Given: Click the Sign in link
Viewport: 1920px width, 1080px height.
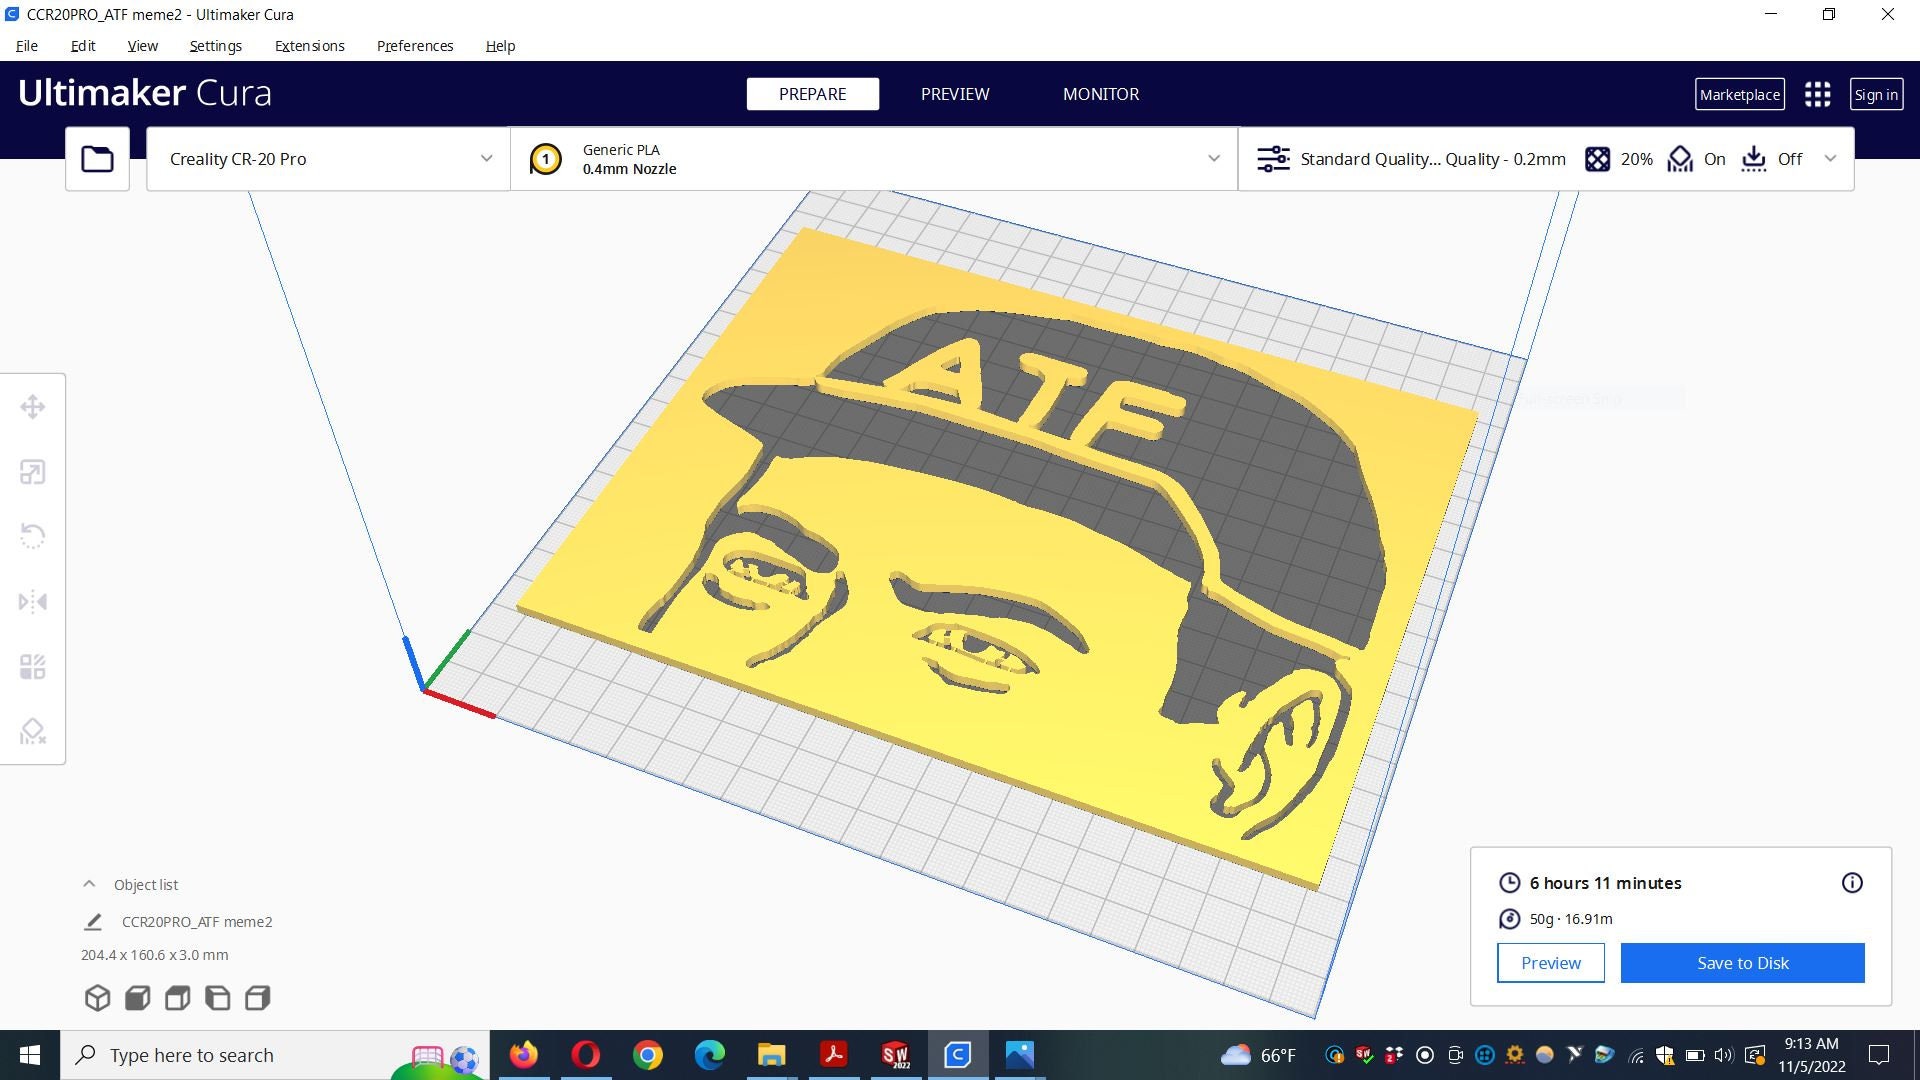Looking at the screenshot, I should [x=1876, y=94].
